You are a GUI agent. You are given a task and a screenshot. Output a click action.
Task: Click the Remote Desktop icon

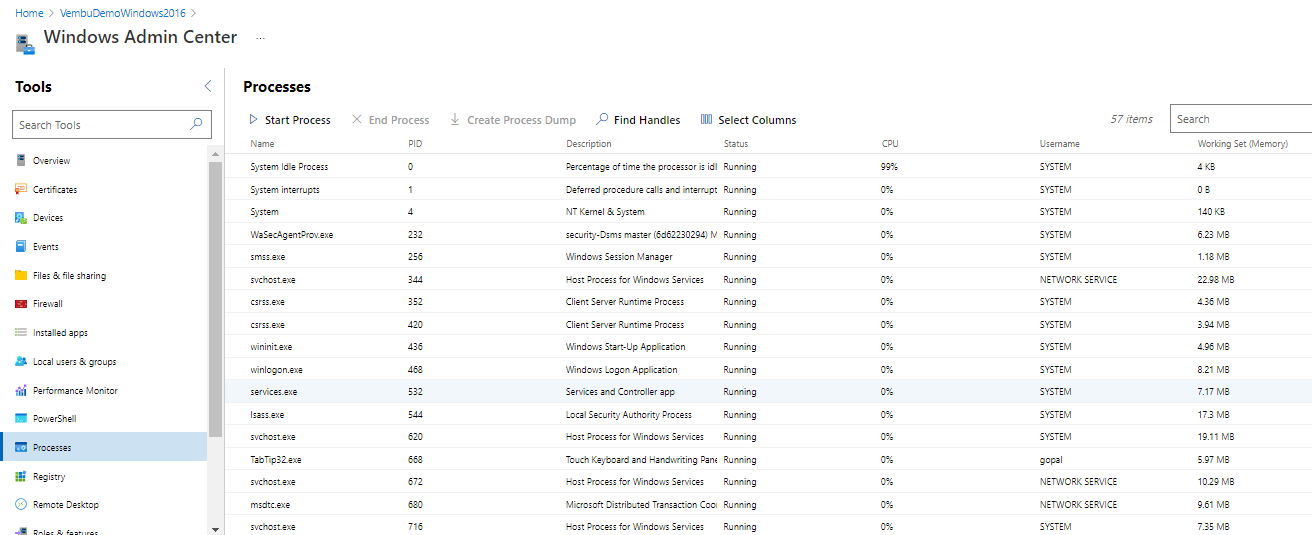[21, 505]
